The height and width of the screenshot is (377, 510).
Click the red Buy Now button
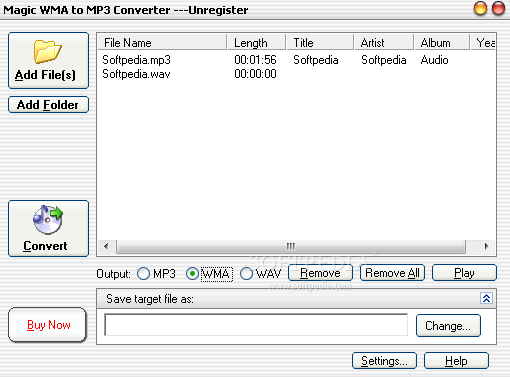point(47,325)
